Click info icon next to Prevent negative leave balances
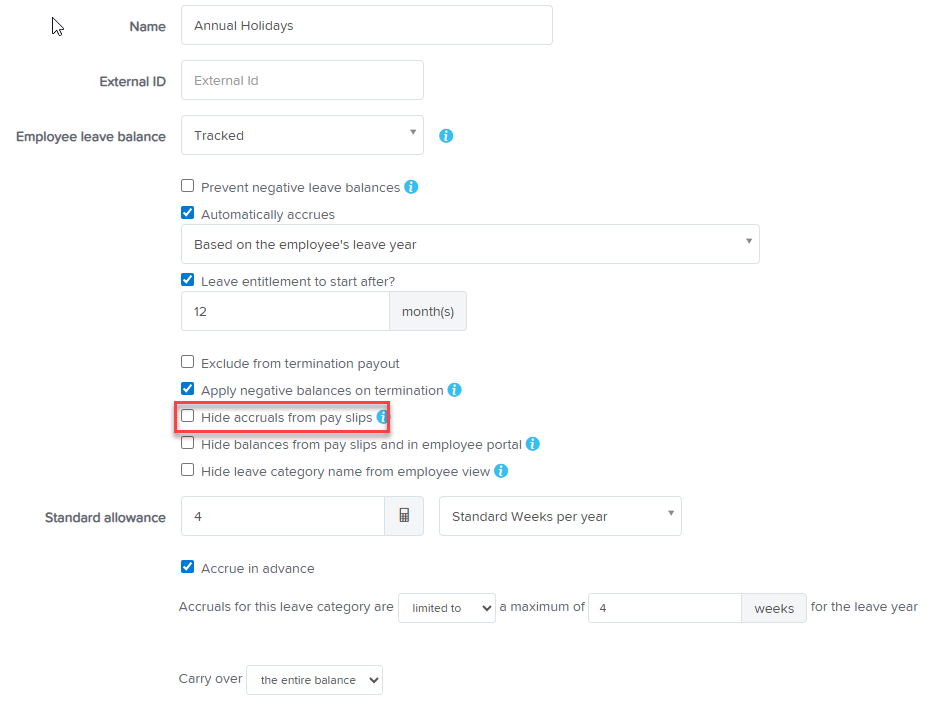 [411, 187]
